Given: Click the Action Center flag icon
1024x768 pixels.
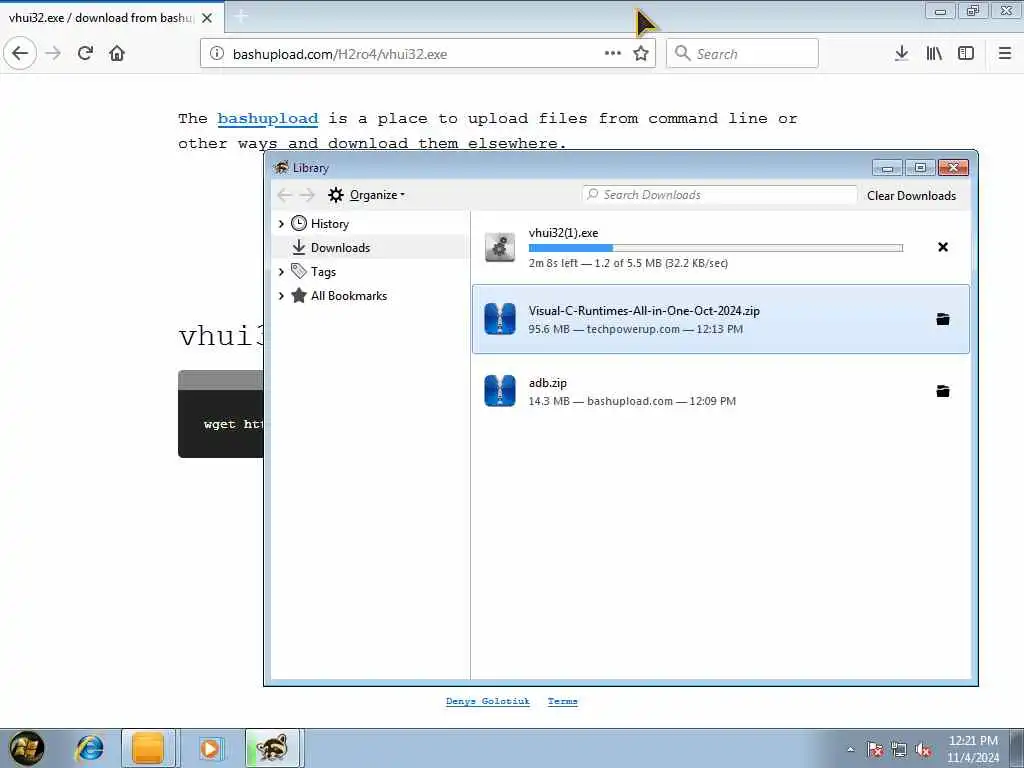Looking at the screenshot, I should [875, 749].
